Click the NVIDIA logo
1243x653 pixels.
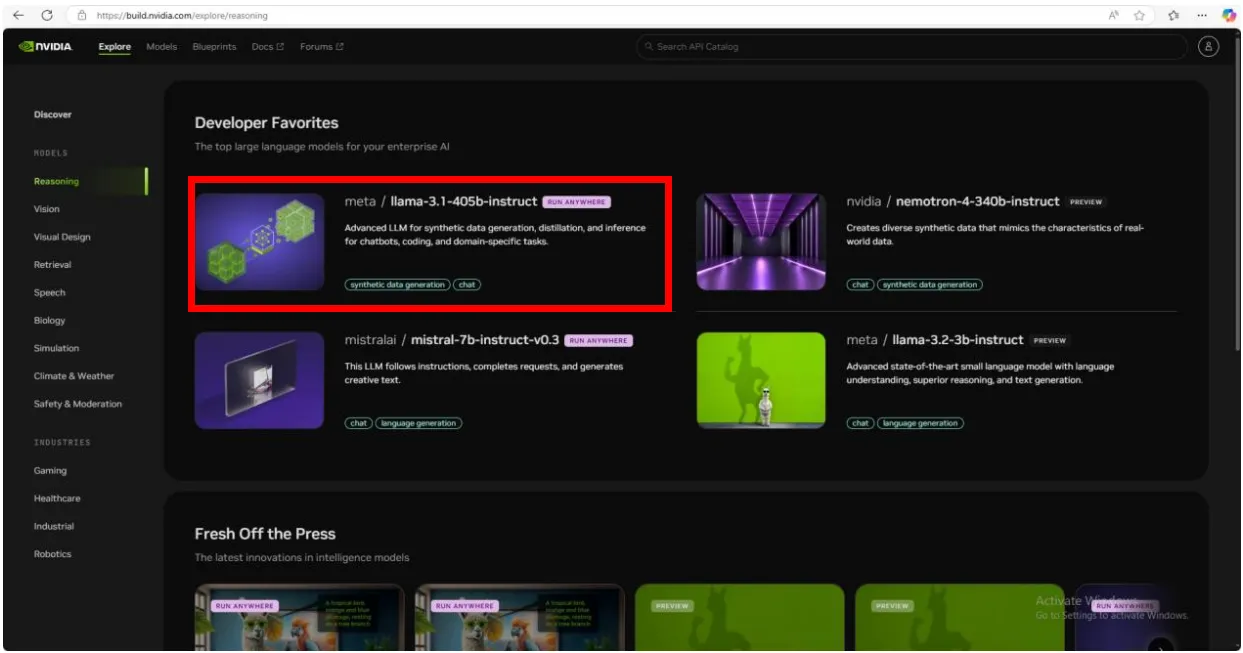coord(46,47)
